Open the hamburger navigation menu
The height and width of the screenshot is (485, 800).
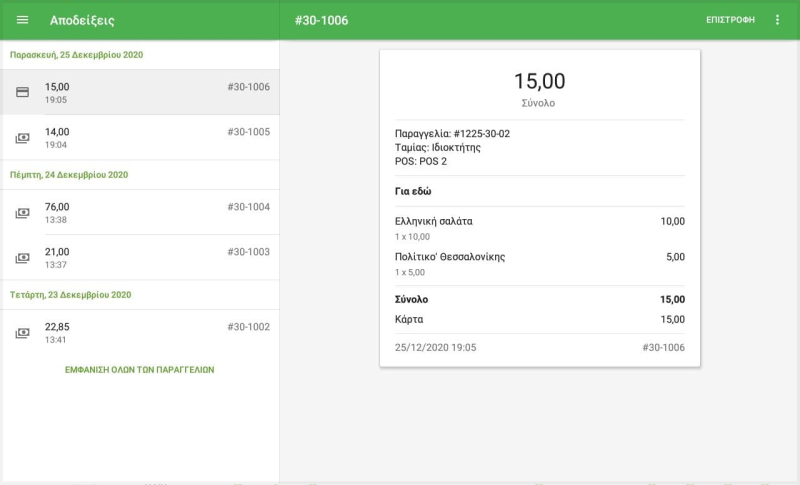click(x=23, y=20)
